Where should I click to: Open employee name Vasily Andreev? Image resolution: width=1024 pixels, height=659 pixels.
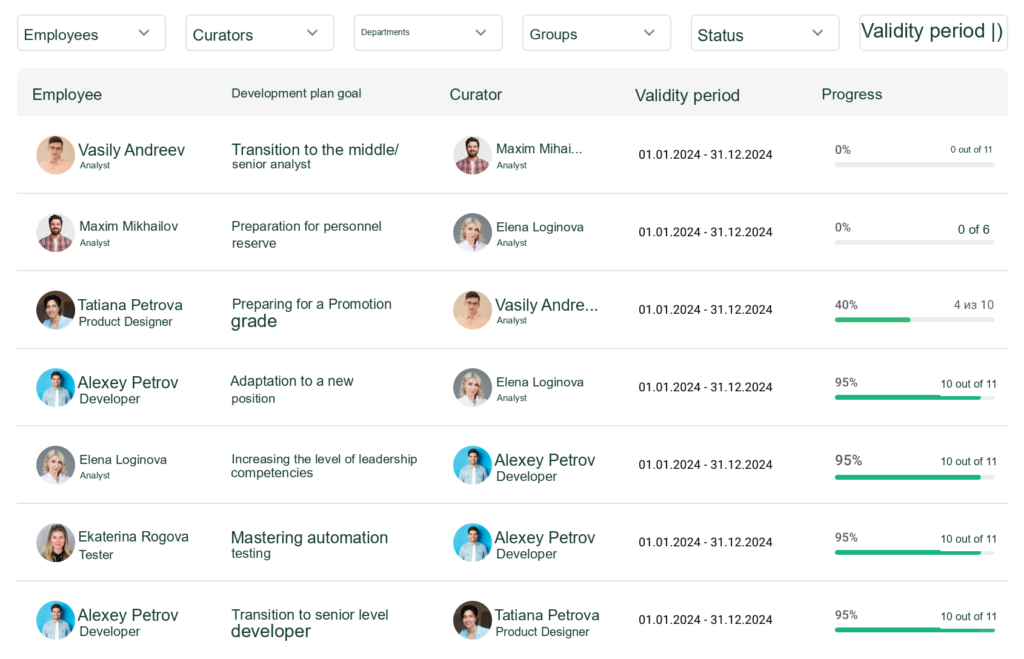coord(131,150)
